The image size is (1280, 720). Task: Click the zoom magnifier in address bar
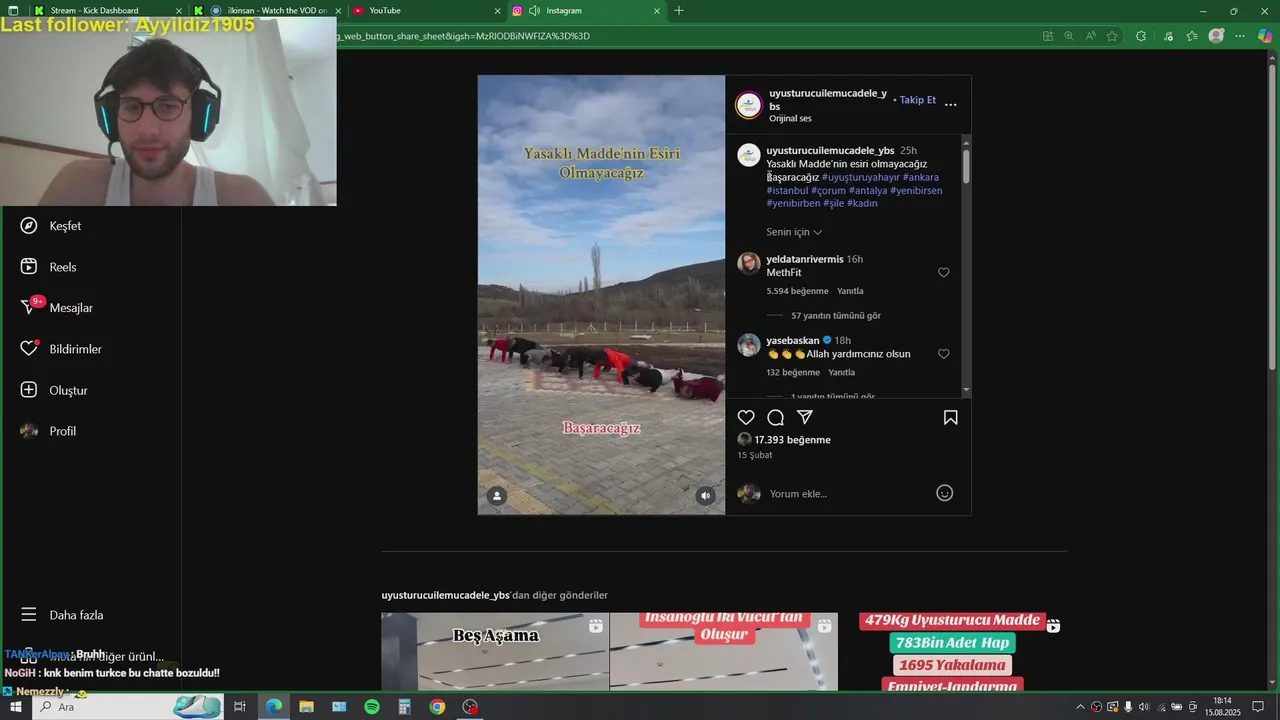point(1069,36)
